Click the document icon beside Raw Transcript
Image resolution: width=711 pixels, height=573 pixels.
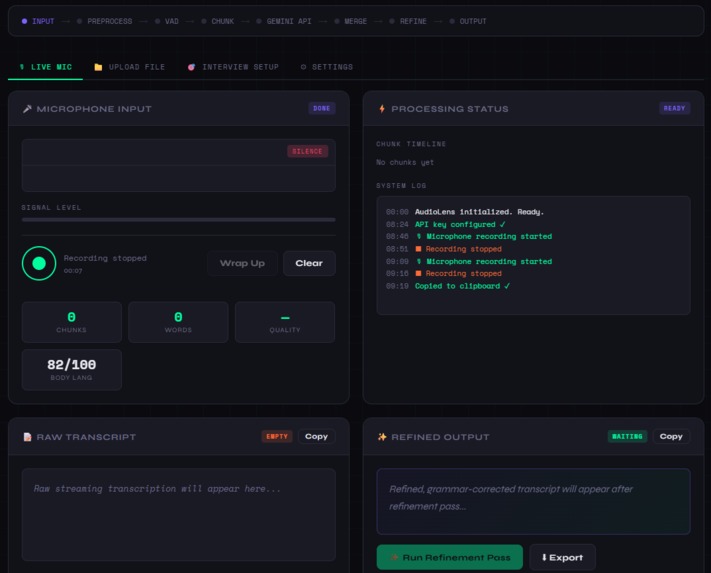[x=27, y=437]
